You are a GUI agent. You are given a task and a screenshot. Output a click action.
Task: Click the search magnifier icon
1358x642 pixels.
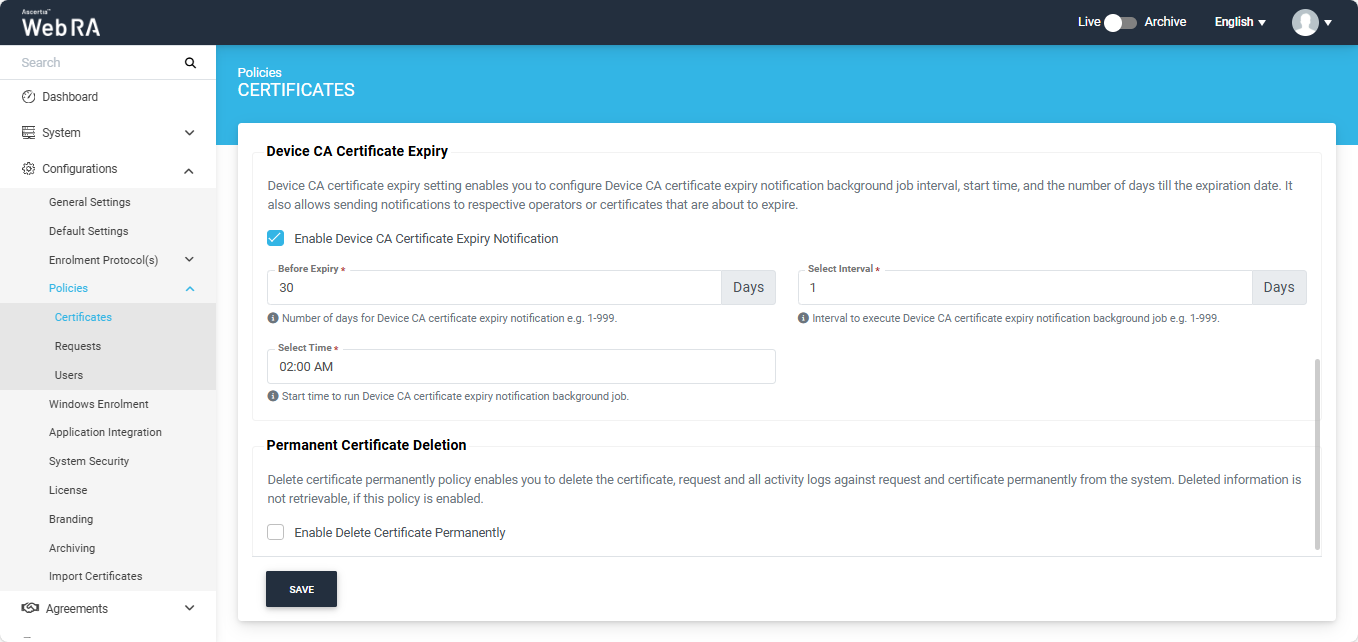(x=190, y=63)
